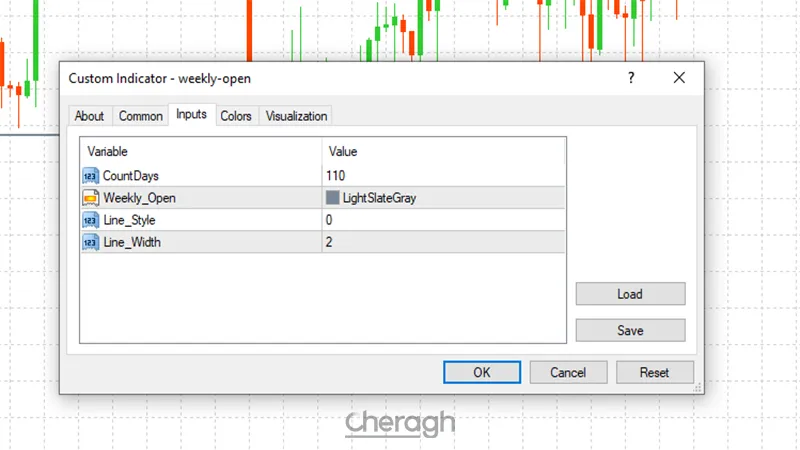
Task: Open the Visualization tab
Action: 296,116
